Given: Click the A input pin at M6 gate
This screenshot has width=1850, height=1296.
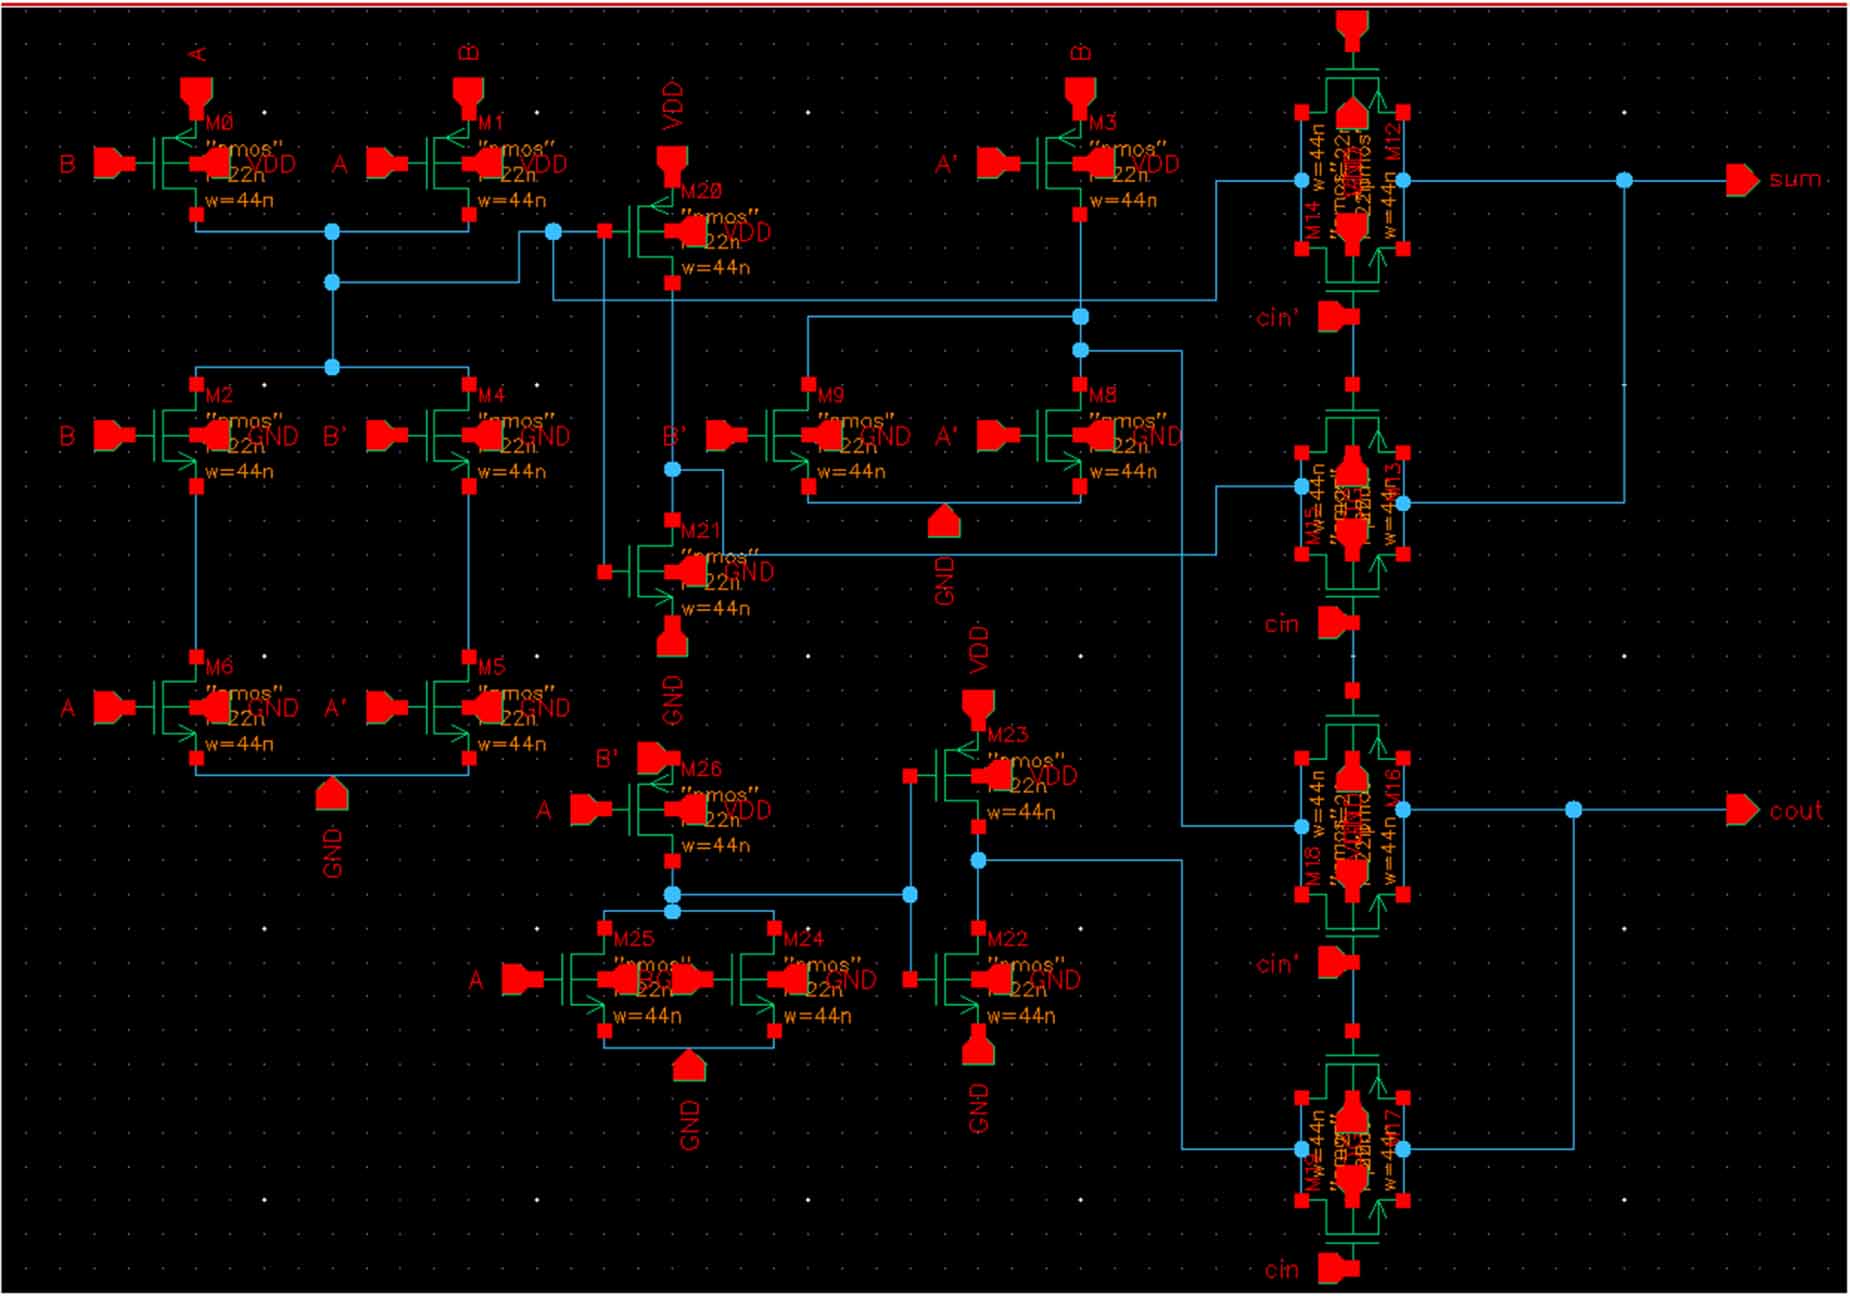Looking at the screenshot, I should (112, 708).
